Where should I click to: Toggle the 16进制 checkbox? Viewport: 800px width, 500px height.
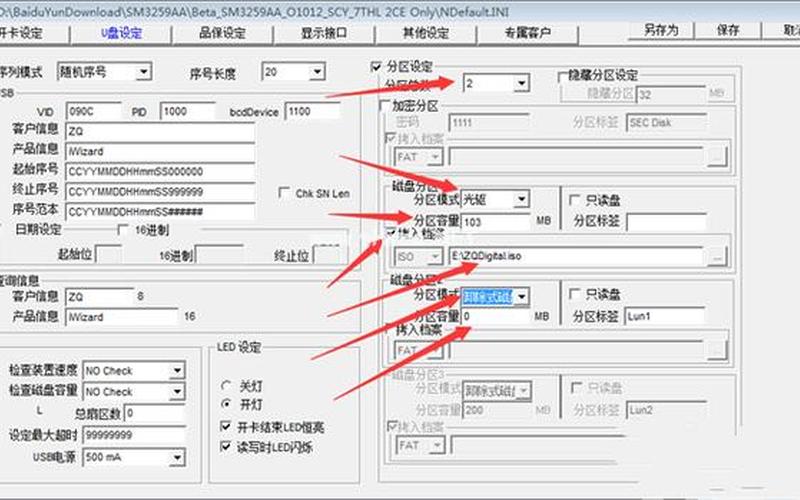point(123,230)
